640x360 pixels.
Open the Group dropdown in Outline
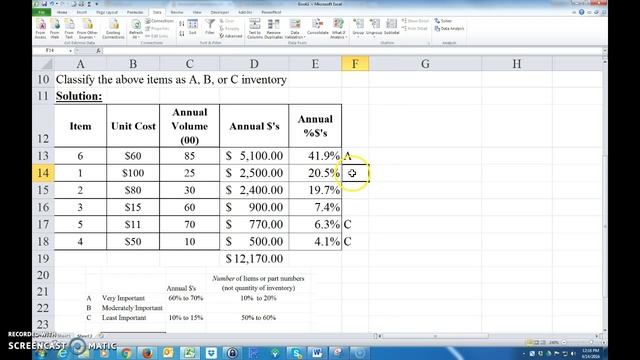pos(358,28)
